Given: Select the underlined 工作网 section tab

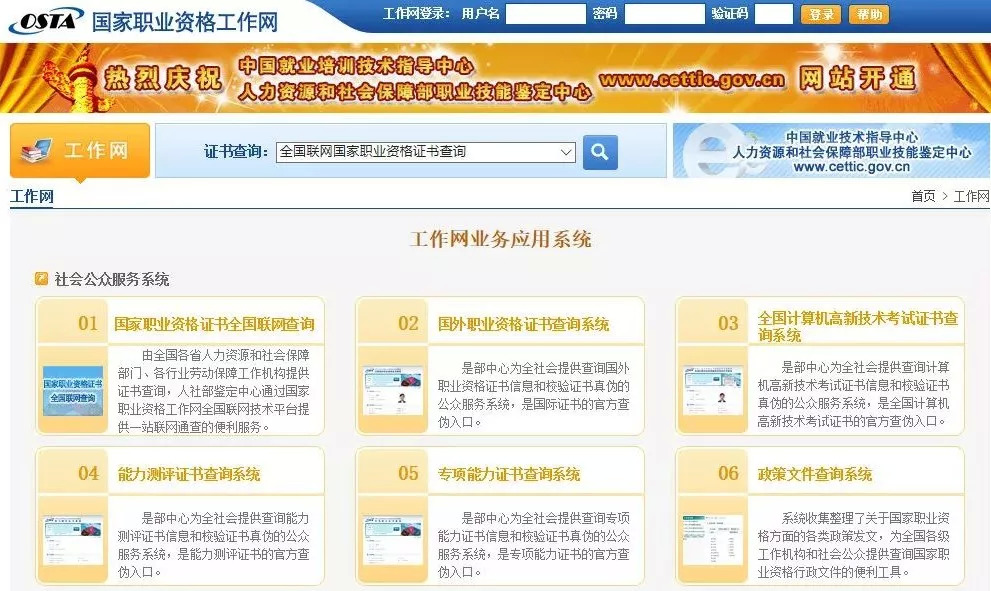Looking at the screenshot, I should point(32,197).
